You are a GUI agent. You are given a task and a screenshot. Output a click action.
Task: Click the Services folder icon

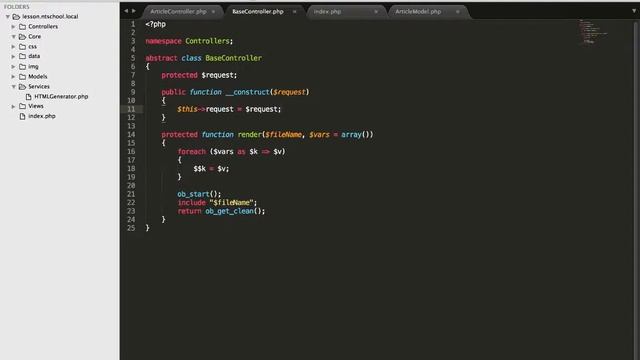click(22, 87)
